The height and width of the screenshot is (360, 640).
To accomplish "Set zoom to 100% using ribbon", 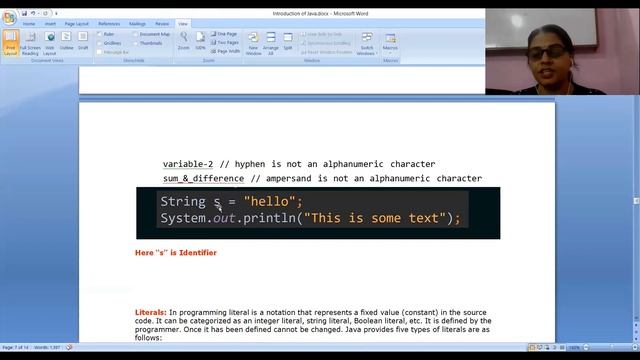I will pos(200,41).
